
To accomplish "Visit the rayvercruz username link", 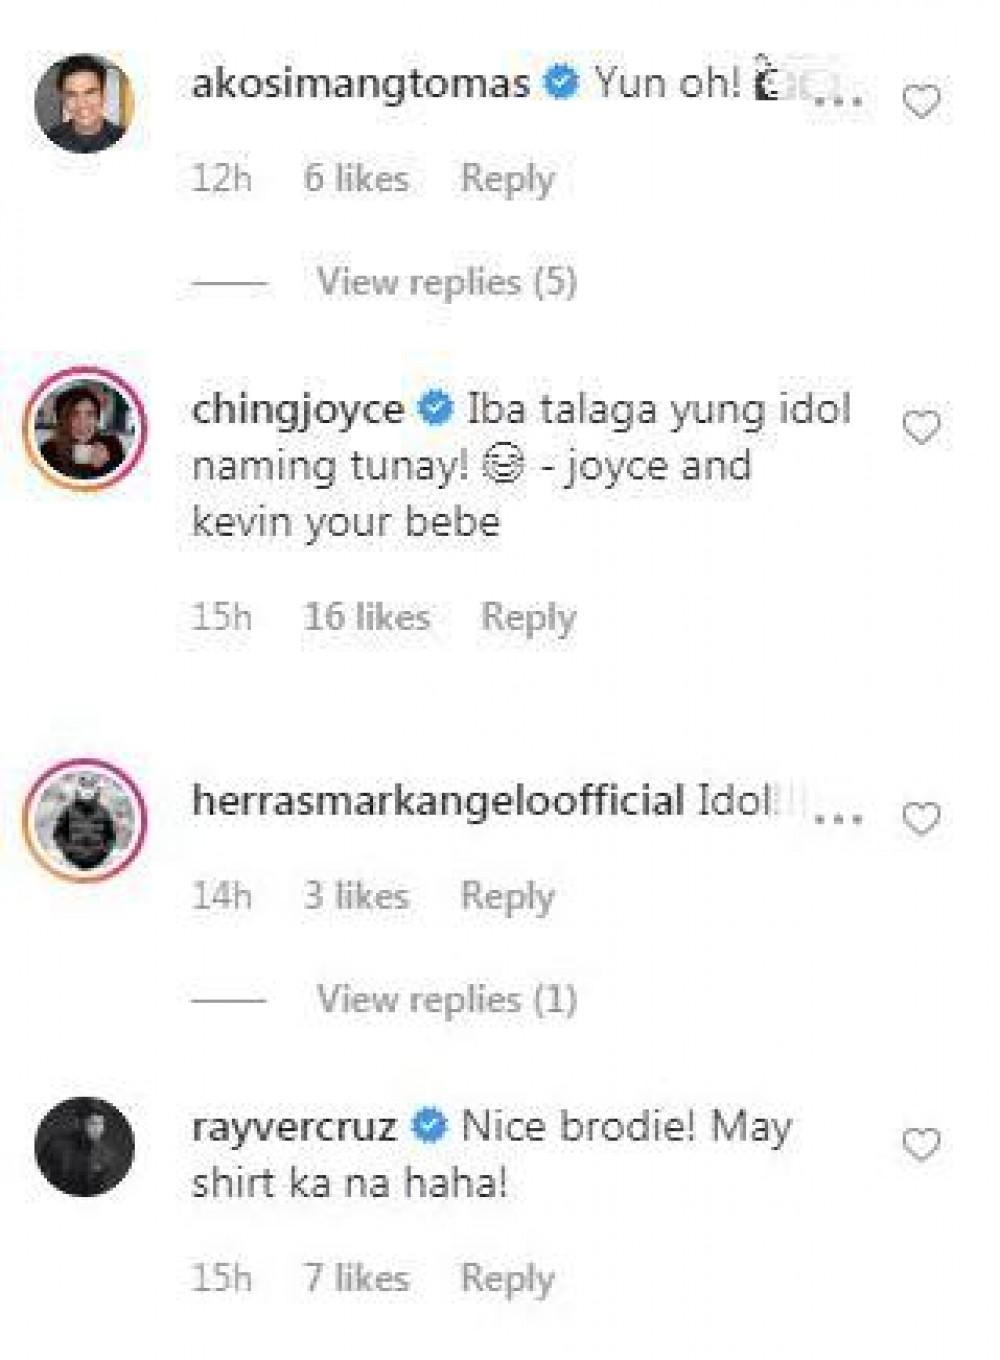I will (294, 1127).
